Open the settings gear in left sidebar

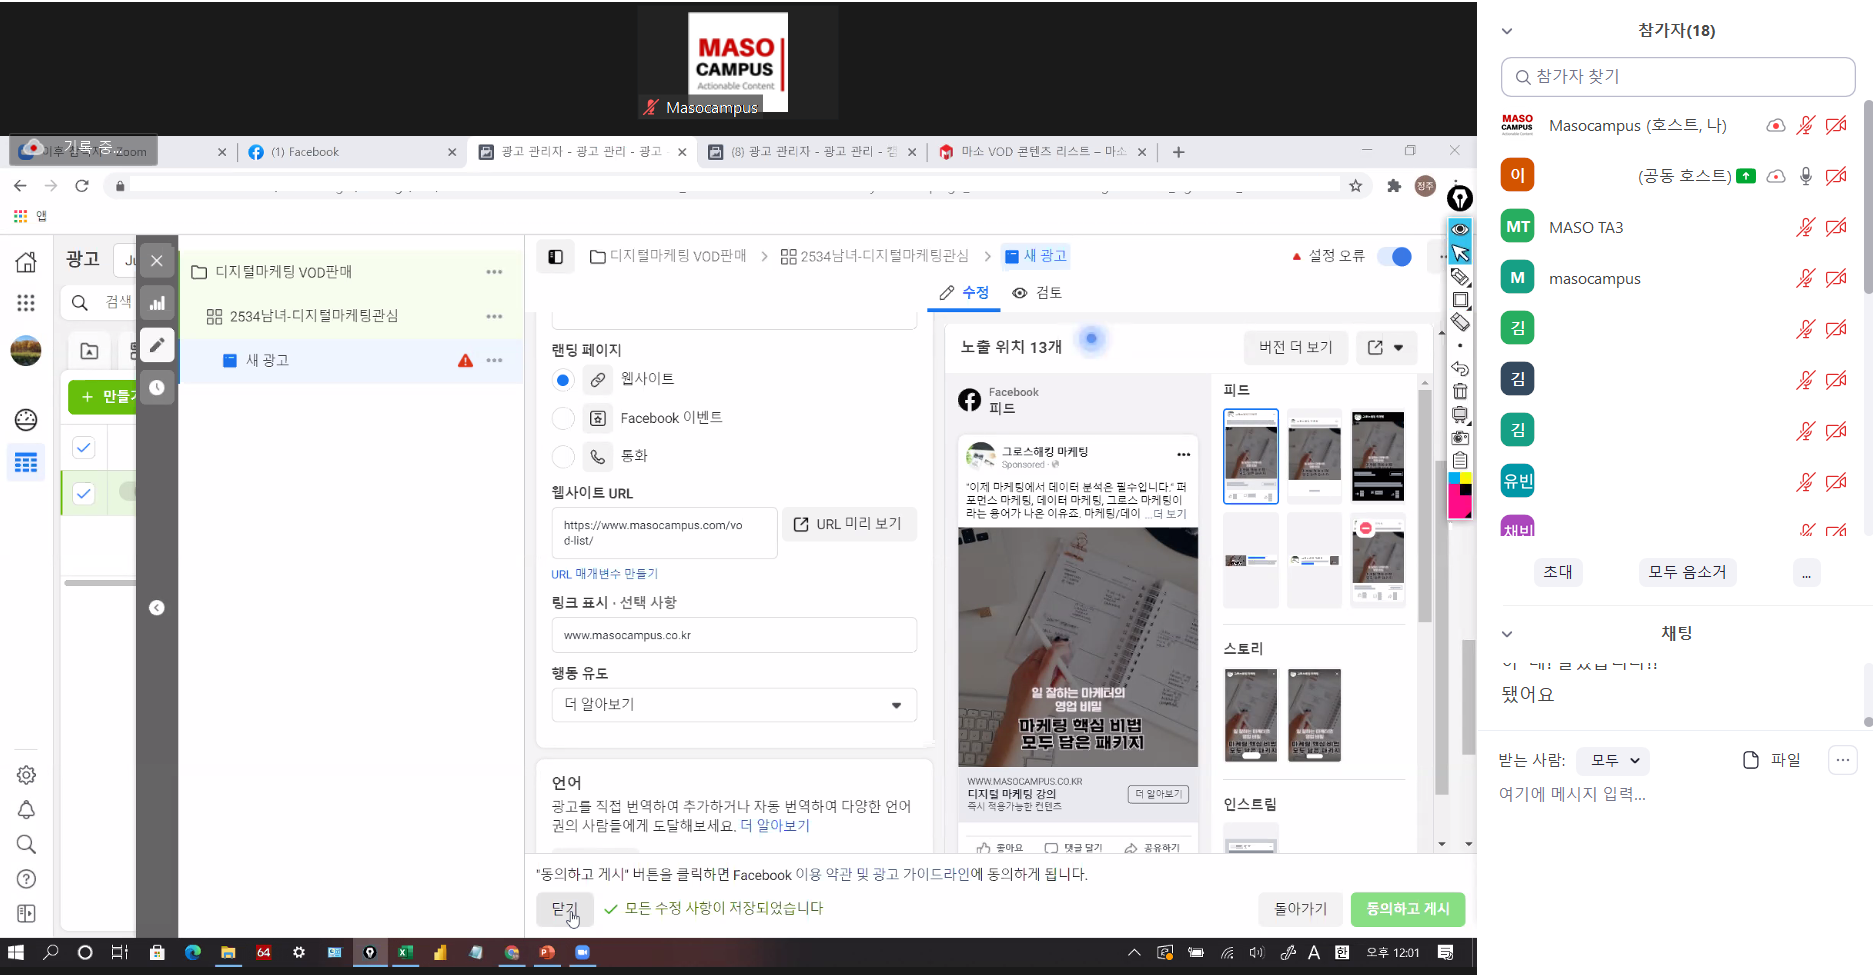(26, 775)
